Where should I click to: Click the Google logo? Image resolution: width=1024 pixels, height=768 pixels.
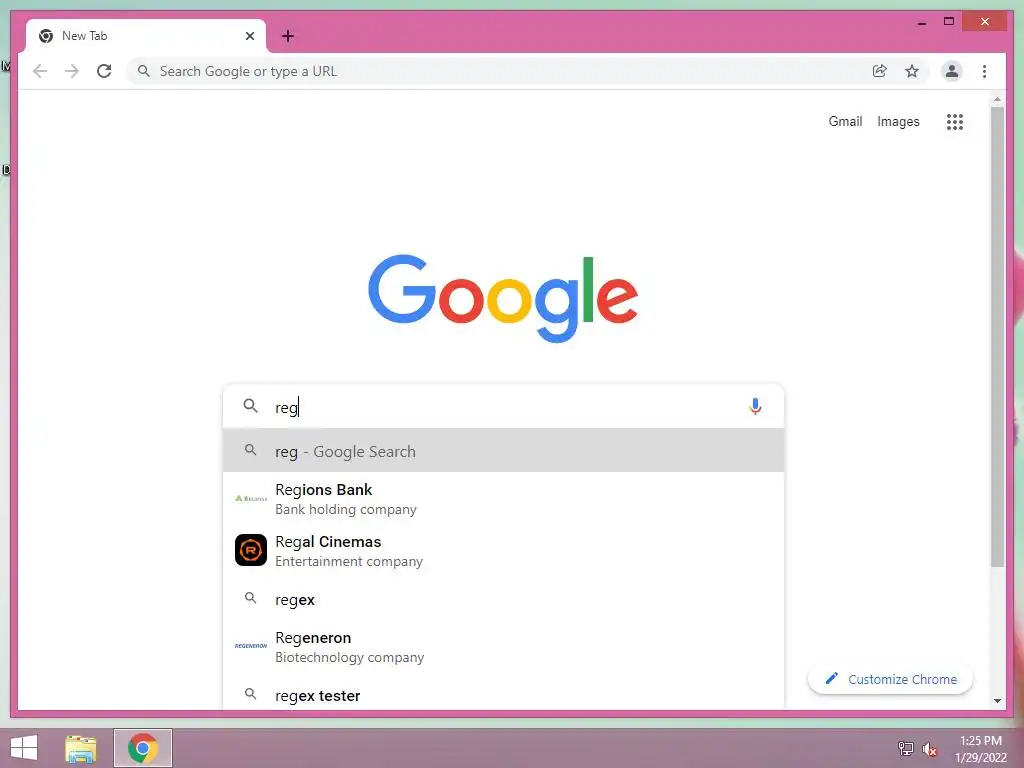(x=503, y=298)
